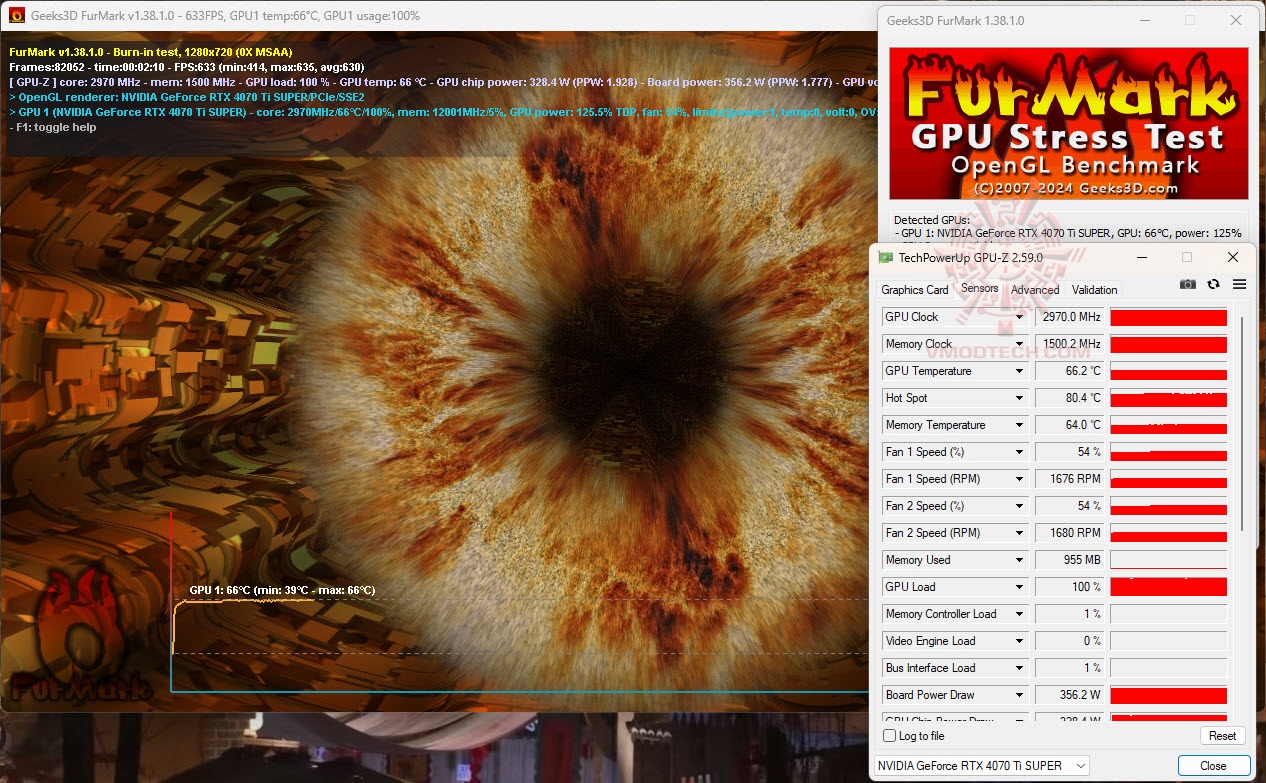Click the GPU Clock red history graph

(1168, 317)
